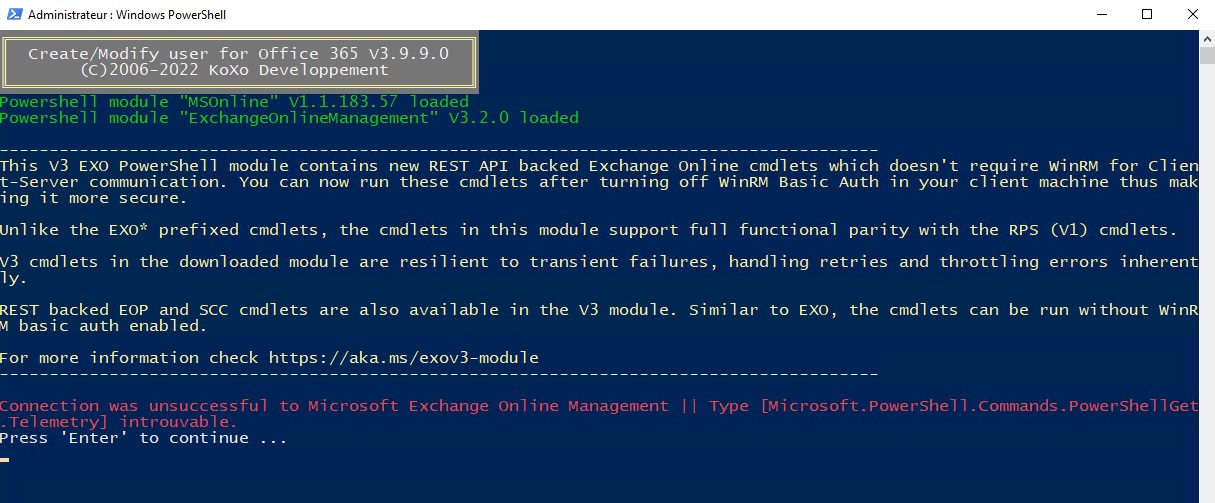The width and height of the screenshot is (1215, 503).
Task: Click the PowerShell icon in the title bar
Action: [12, 15]
